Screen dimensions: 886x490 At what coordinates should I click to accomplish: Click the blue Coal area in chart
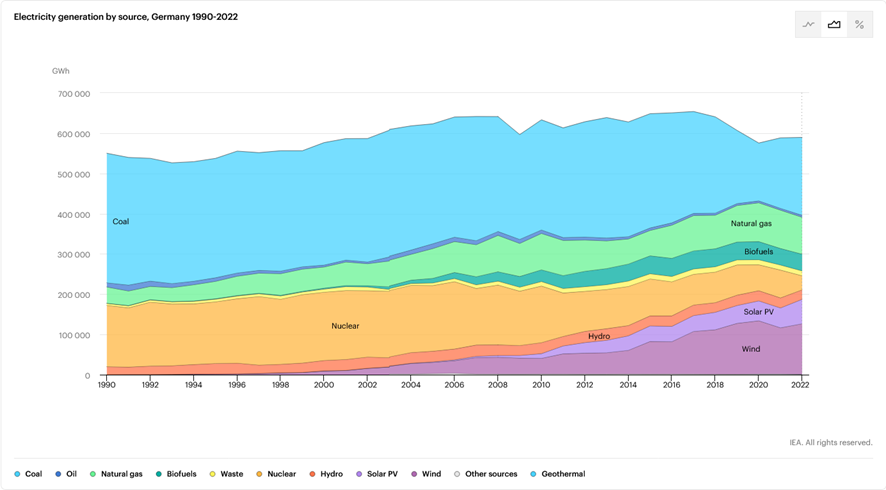[300, 200]
